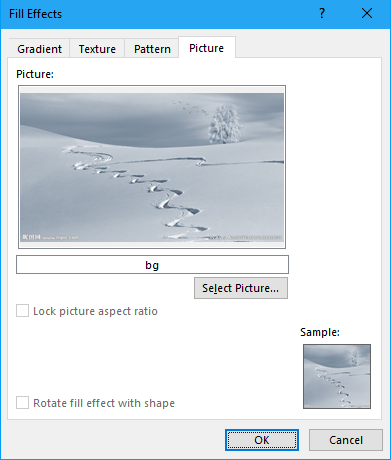This screenshot has width=391, height=460.
Task: Click the Rotate fill effect label text
Action: (x=104, y=403)
